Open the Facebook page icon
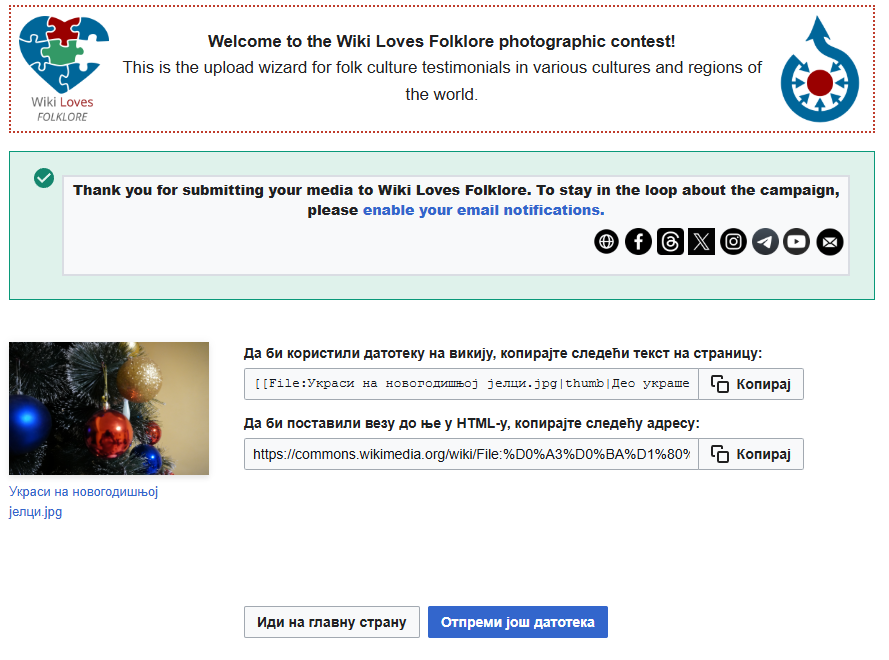The height and width of the screenshot is (660, 889). click(x=638, y=241)
